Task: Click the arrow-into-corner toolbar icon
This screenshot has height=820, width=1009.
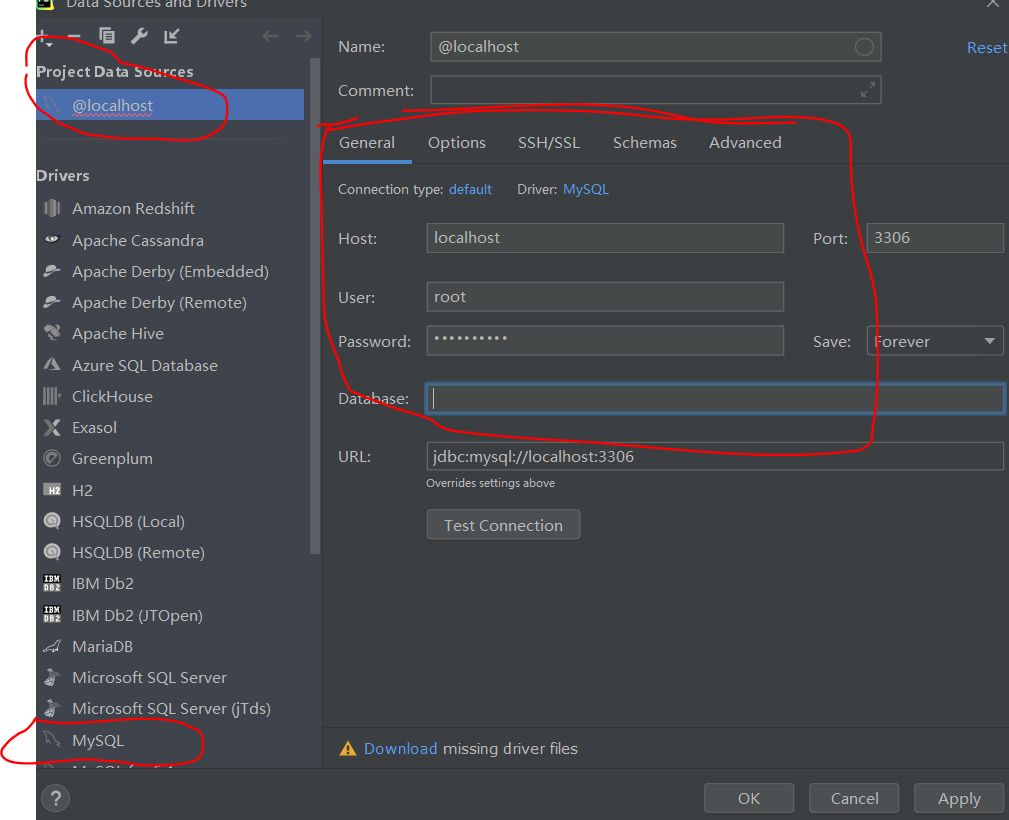Action: coord(171,36)
